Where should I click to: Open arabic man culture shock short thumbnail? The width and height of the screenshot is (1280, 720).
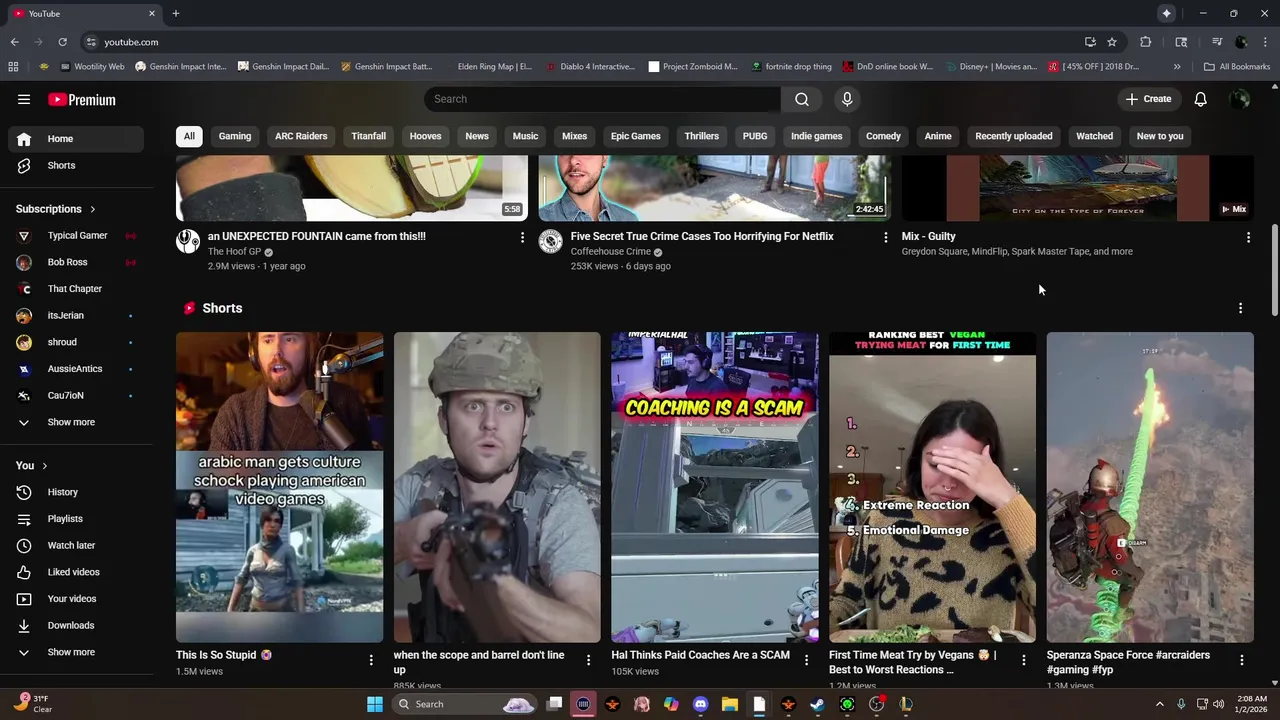pos(279,487)
